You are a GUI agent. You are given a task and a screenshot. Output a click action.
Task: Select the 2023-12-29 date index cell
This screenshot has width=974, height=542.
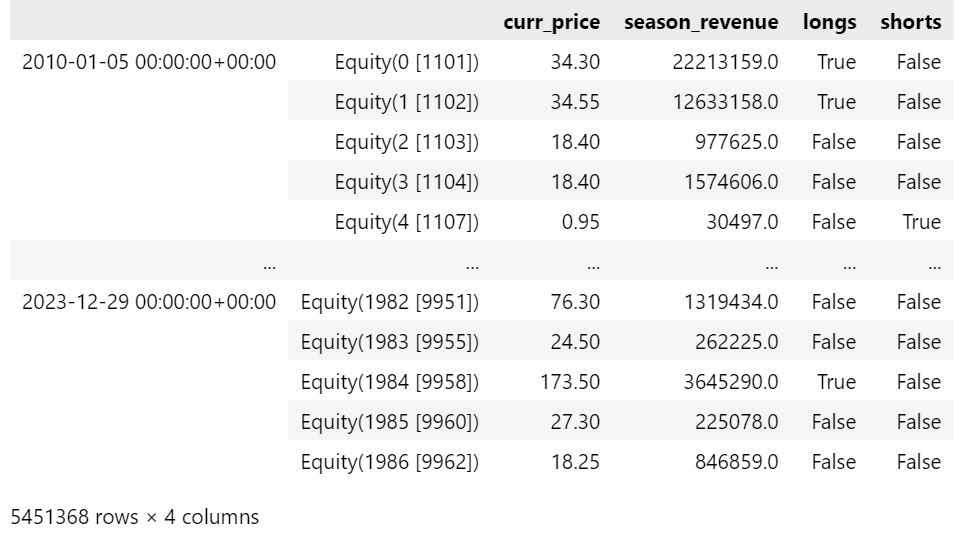pos(149,302)
